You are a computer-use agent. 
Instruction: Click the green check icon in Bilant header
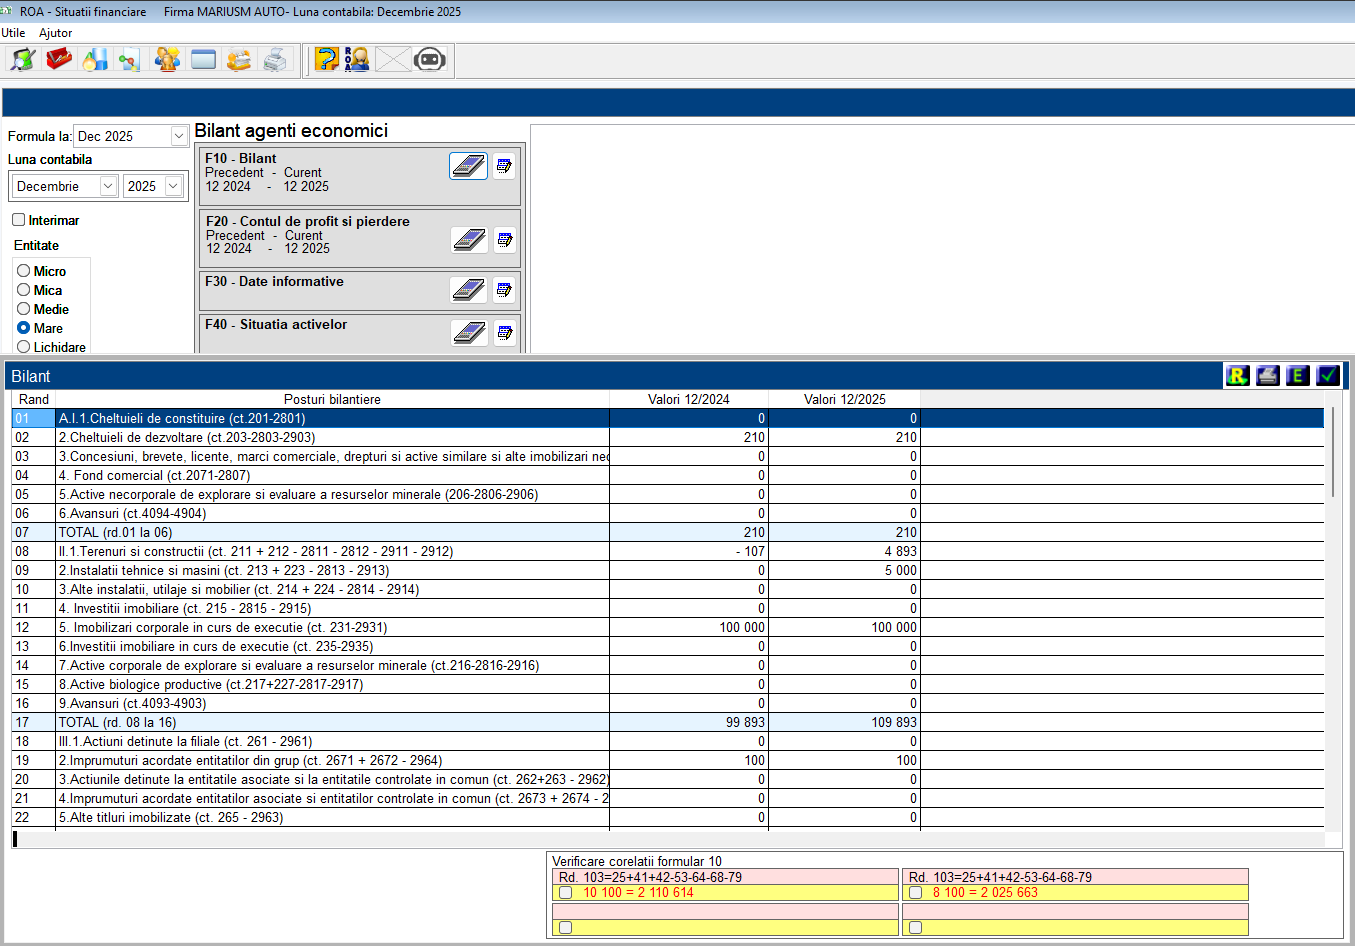1328,376
